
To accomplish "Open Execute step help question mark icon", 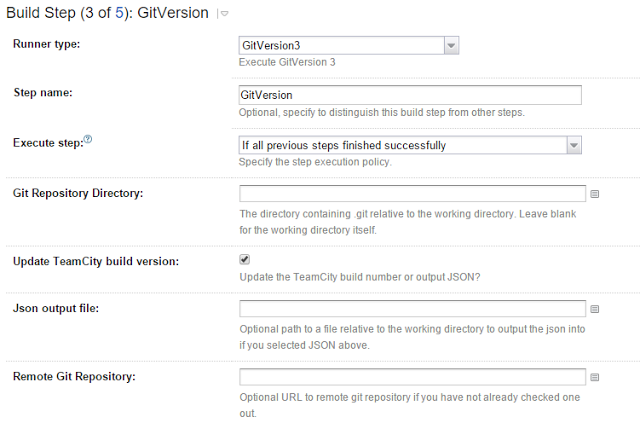I will click(x=88, y=139).
